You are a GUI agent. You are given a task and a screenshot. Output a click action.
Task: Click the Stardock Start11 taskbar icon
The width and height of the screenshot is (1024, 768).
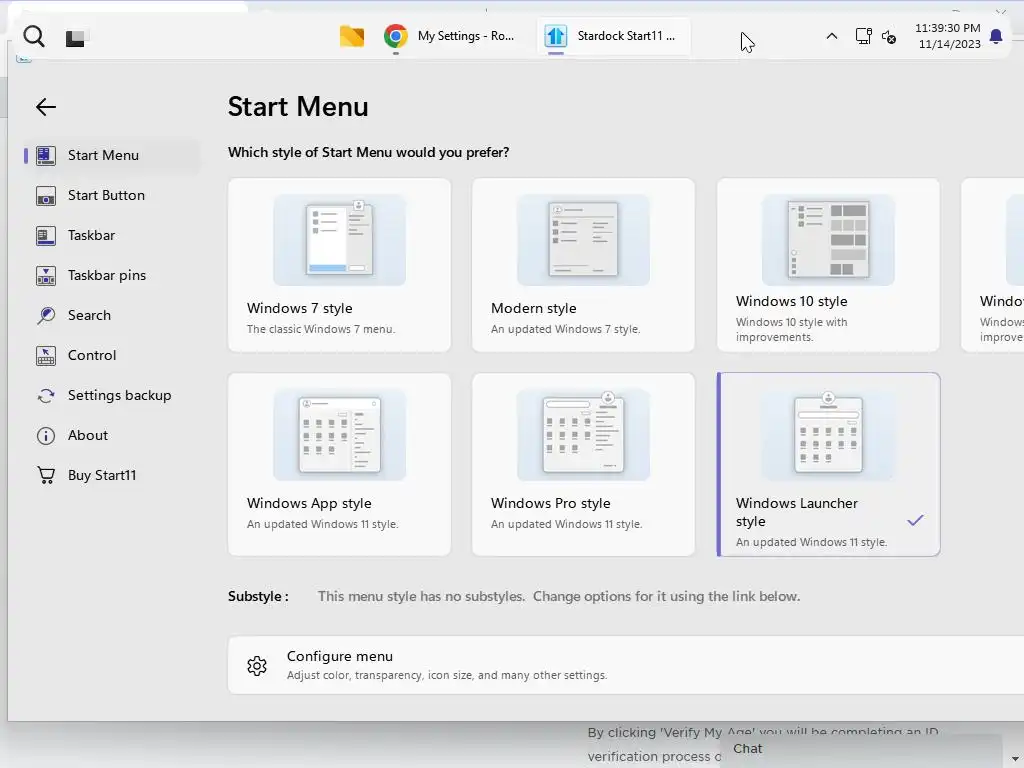tap(556, 36)
